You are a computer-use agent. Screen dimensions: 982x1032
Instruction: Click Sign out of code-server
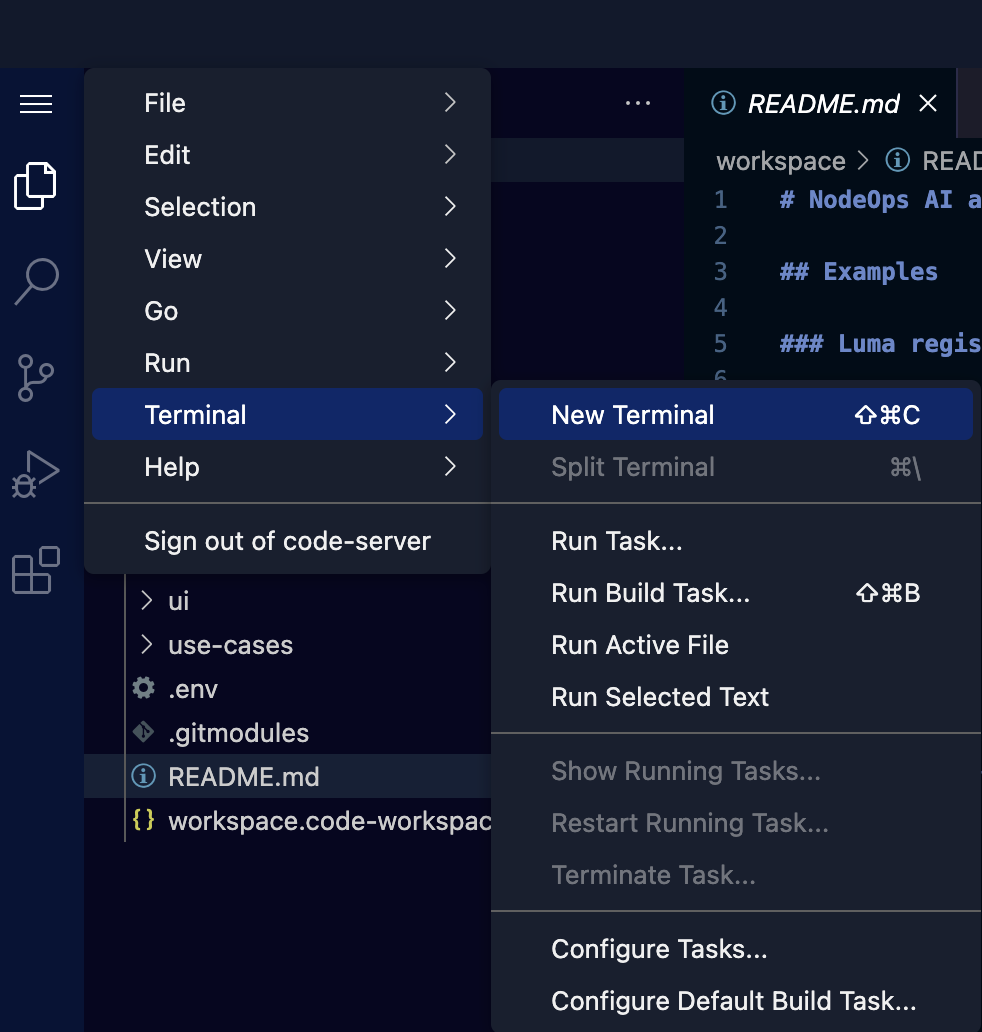coord(285,540)
